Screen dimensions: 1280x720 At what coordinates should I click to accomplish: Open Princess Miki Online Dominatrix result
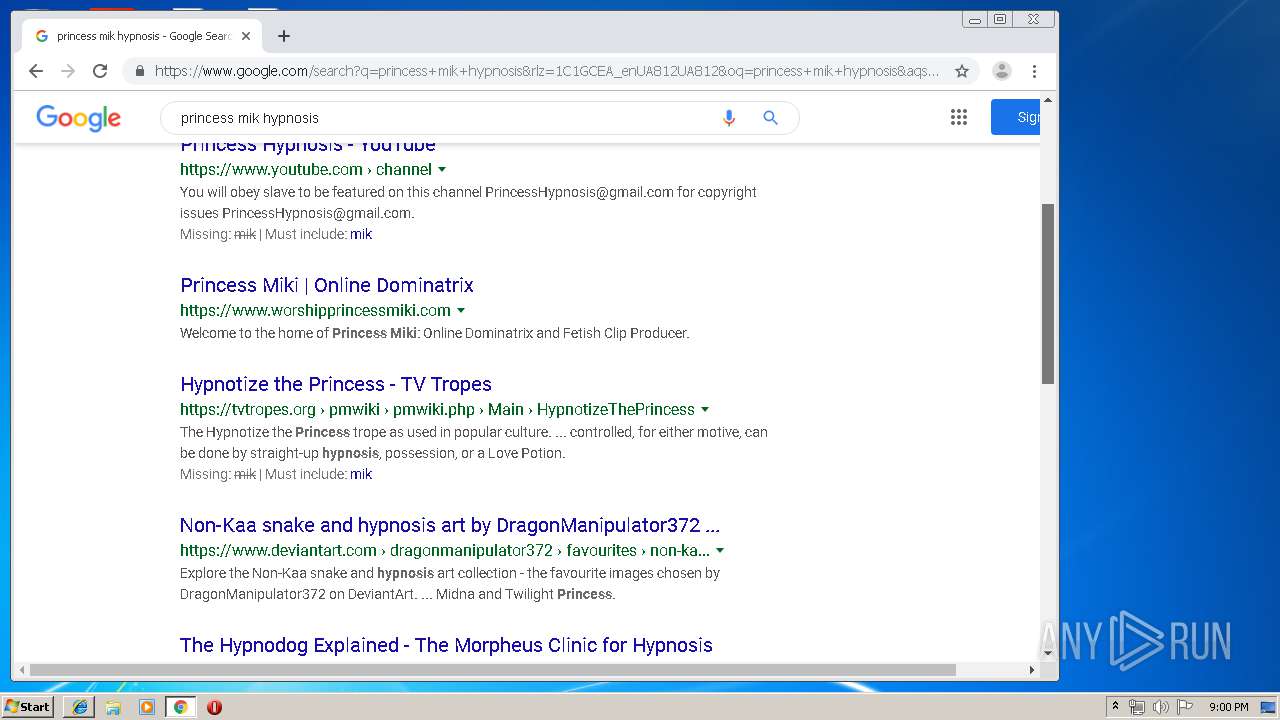[327, 285]
